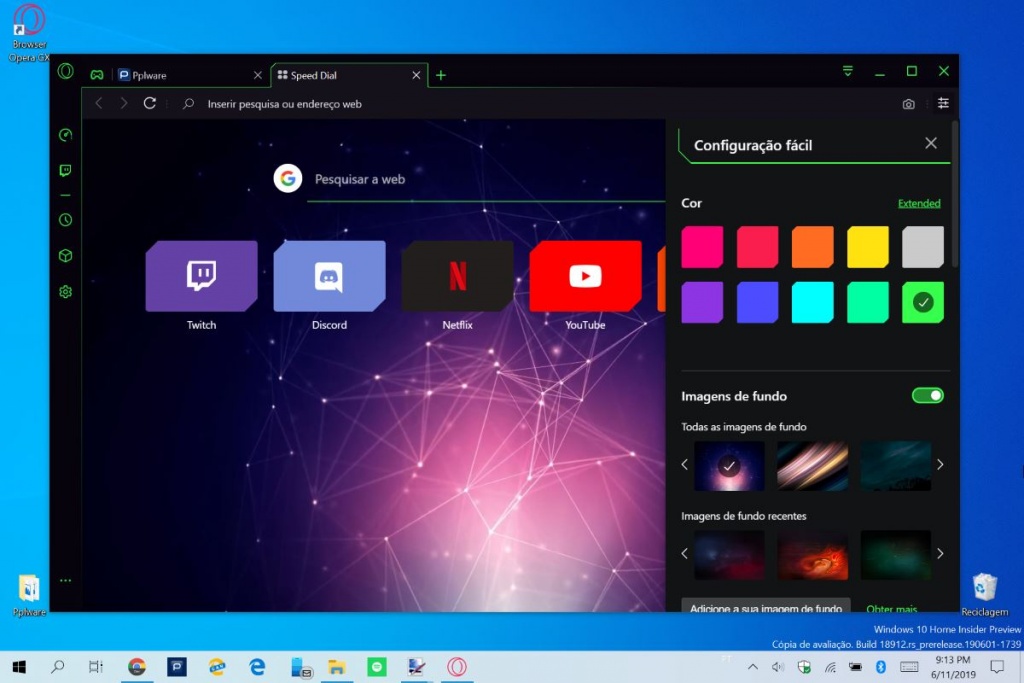Toggle the Imagens de fundo switch

(x=927, y=396)
